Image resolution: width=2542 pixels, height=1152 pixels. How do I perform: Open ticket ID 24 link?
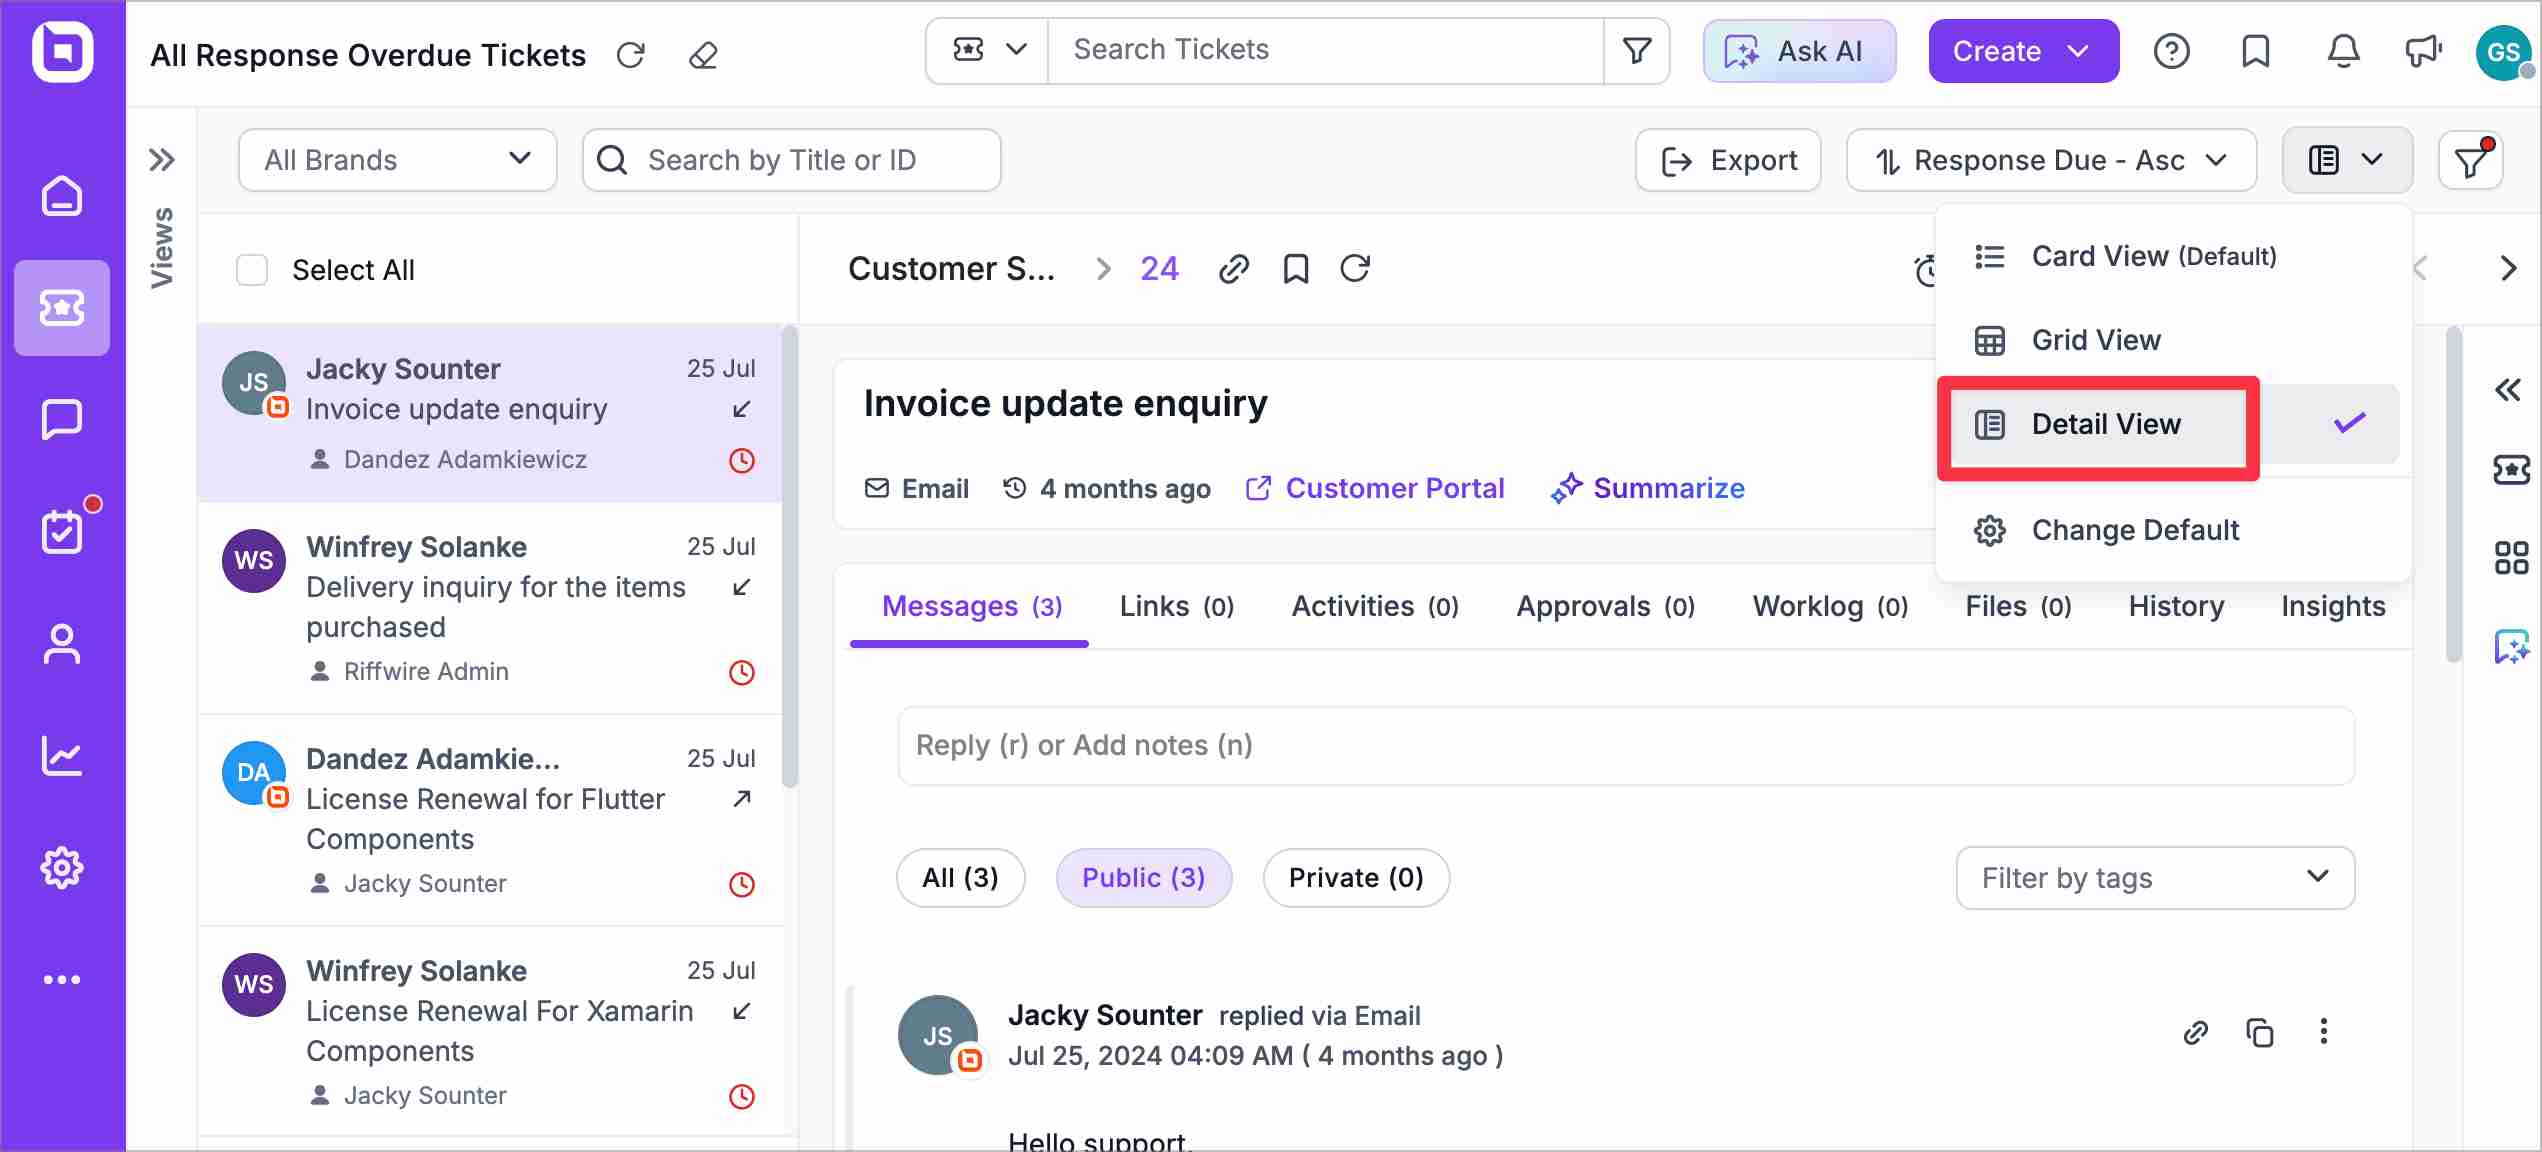pos(1159,269)
